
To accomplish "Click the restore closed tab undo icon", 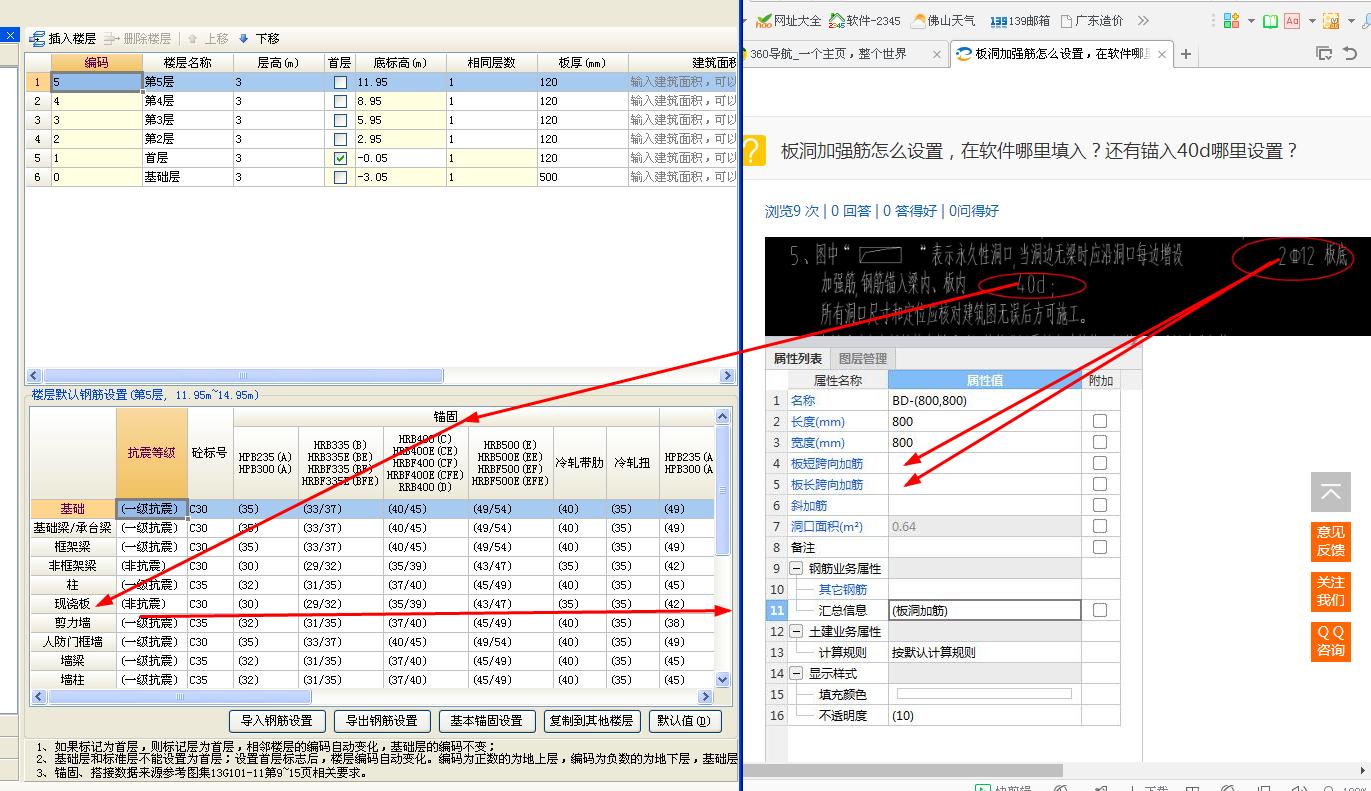I will pos(1350,54).
